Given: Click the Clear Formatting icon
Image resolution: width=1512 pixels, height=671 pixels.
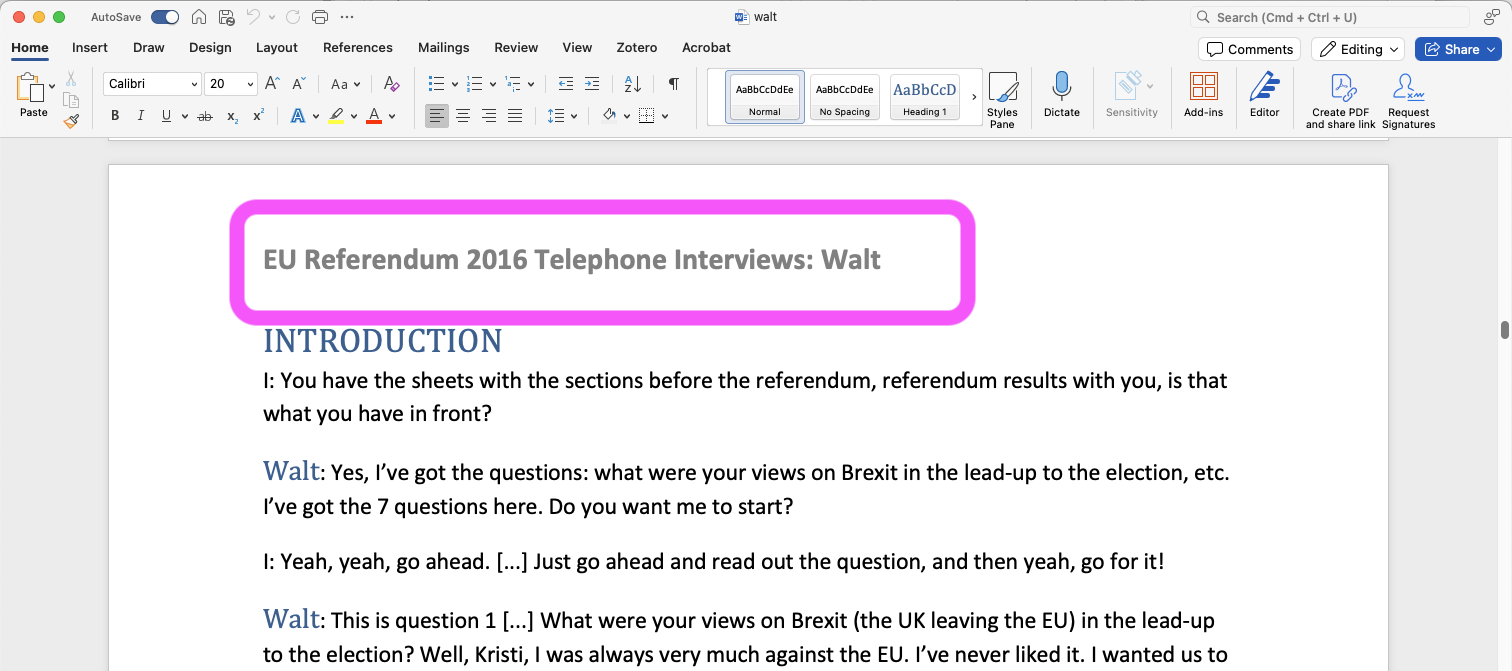Looking at the screenshot, I should coord(391,84).
